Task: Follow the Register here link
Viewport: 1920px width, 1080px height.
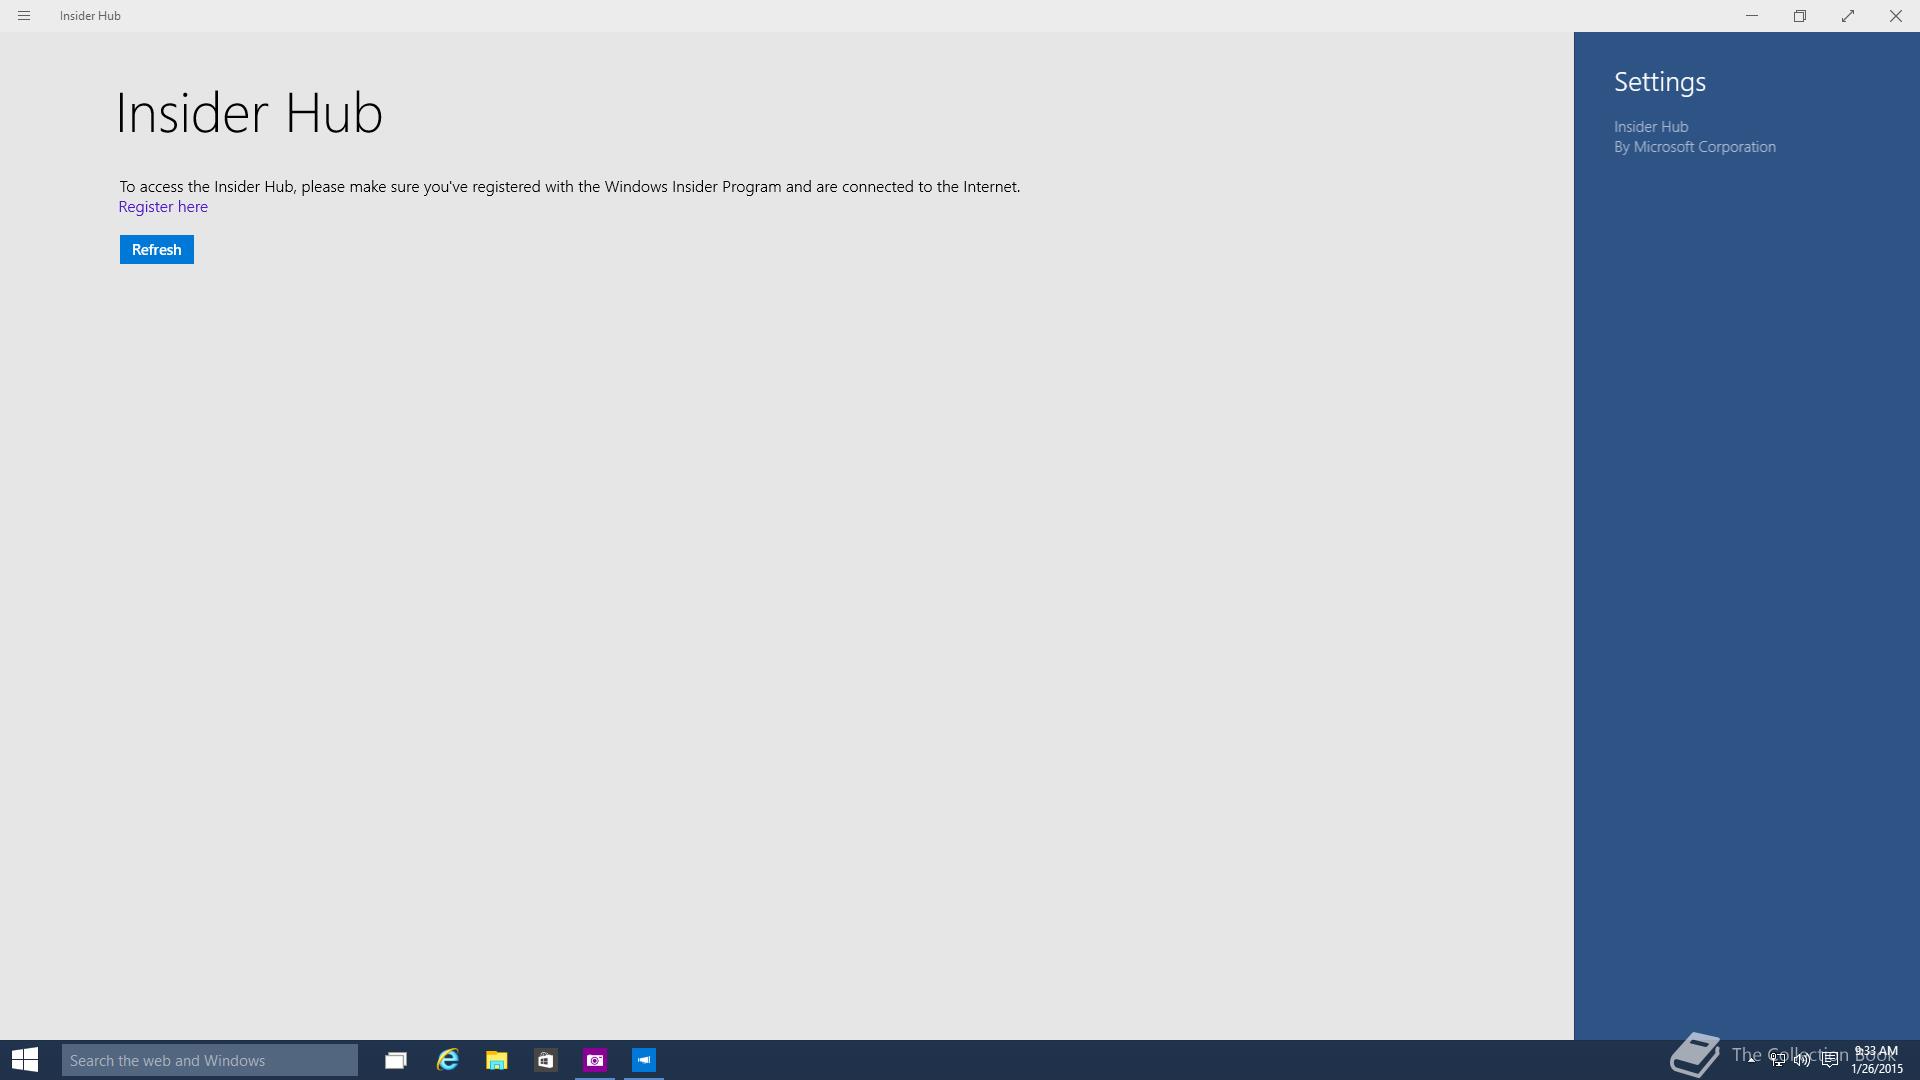Action: tap(163, 207)
